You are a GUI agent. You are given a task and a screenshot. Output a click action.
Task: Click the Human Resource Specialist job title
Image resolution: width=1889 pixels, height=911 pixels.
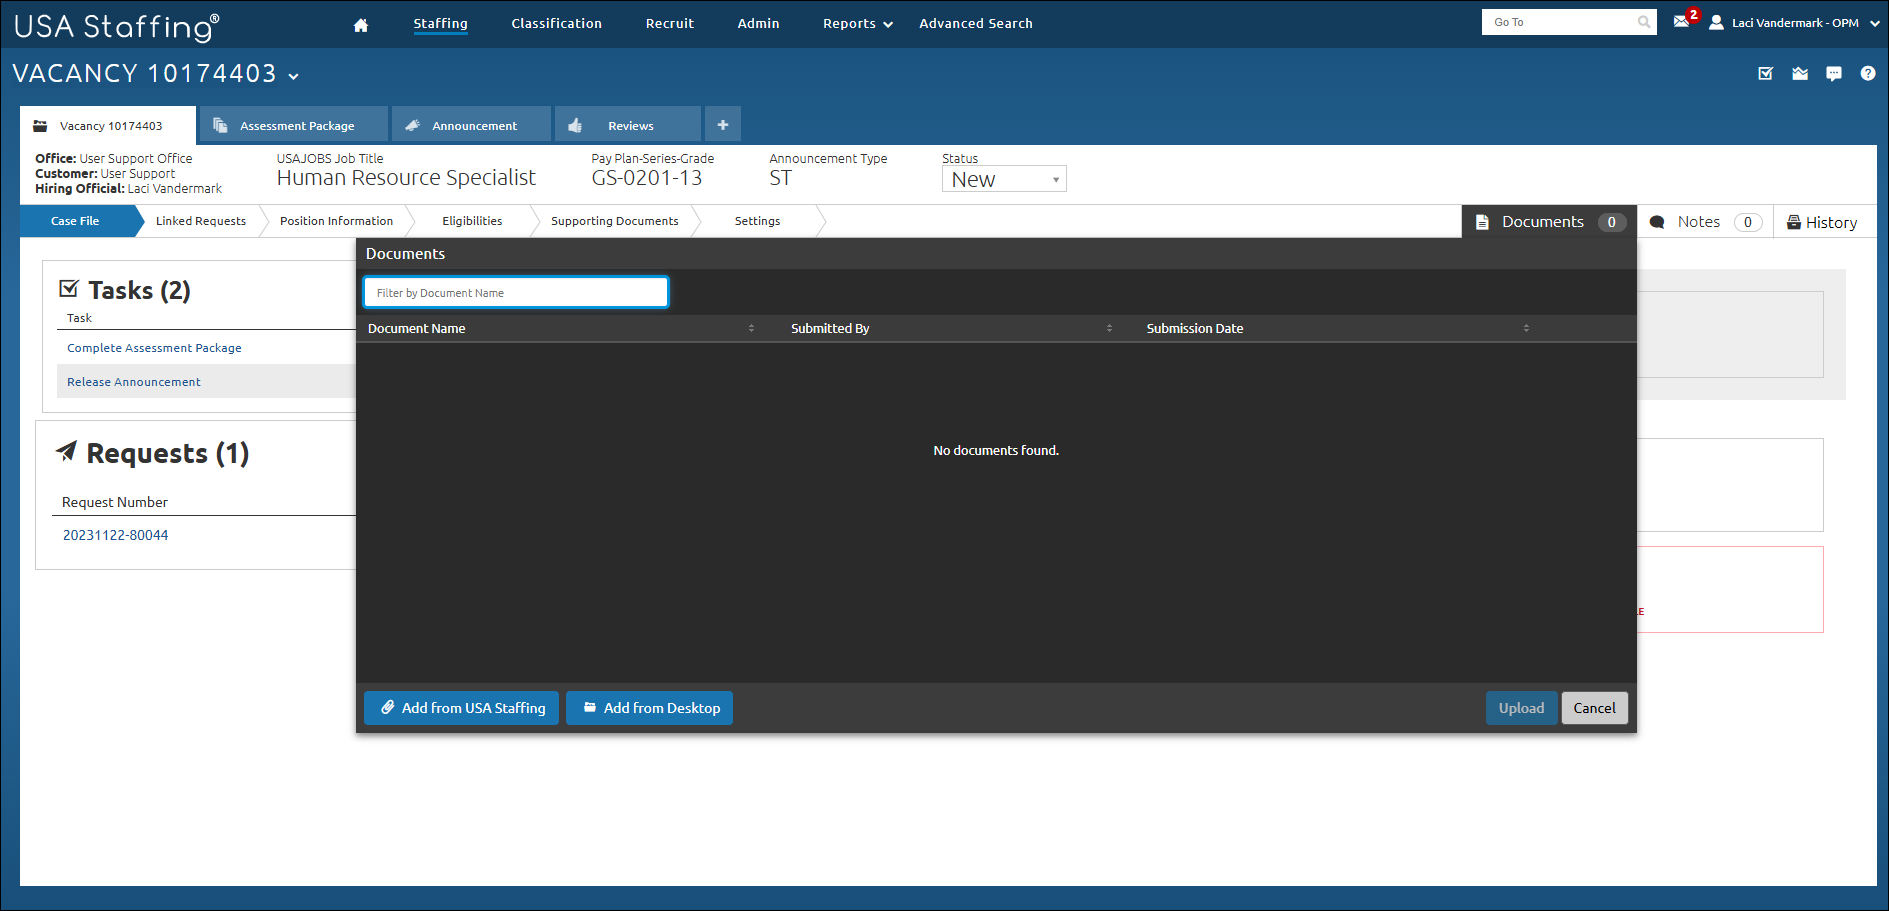407,178
